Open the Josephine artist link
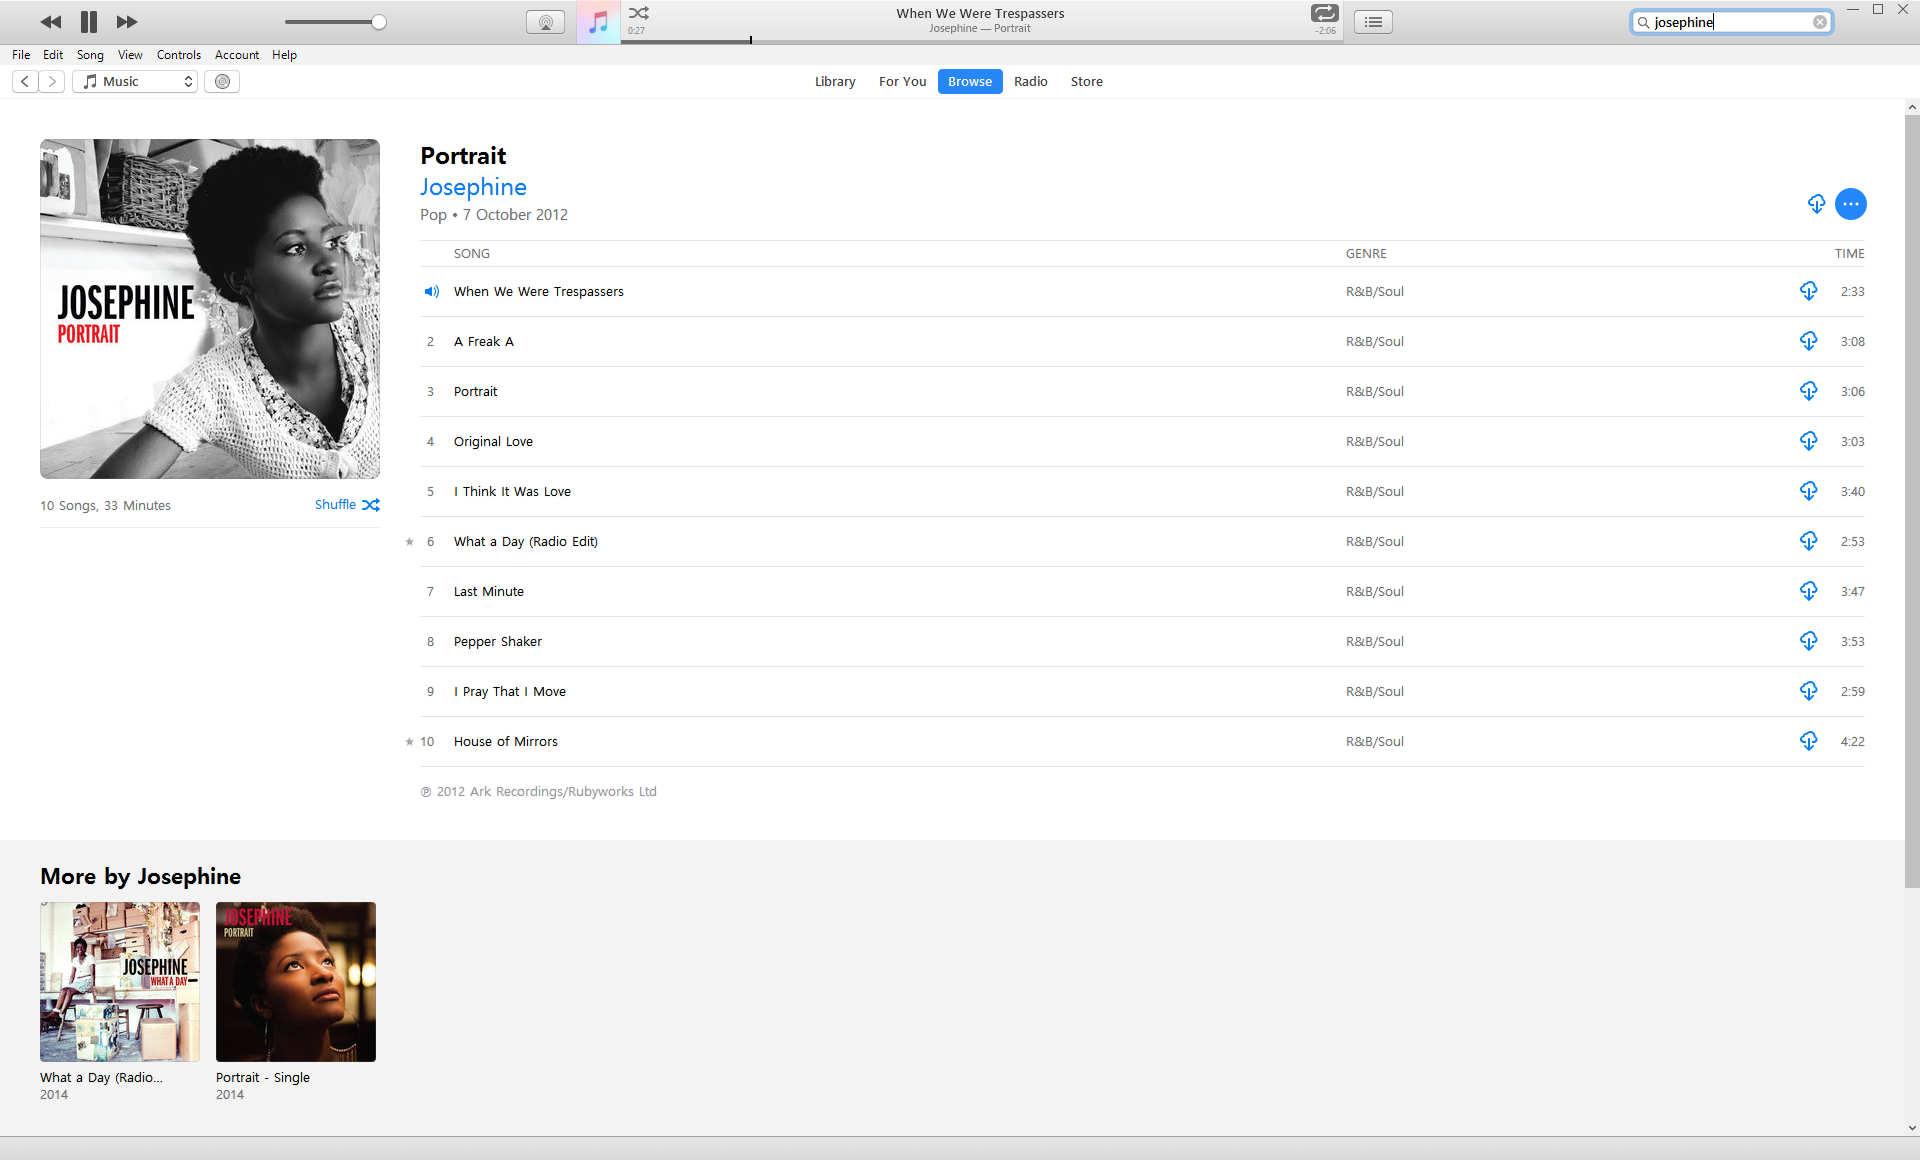The image size is (1920, 1160). tap(473, 187)
